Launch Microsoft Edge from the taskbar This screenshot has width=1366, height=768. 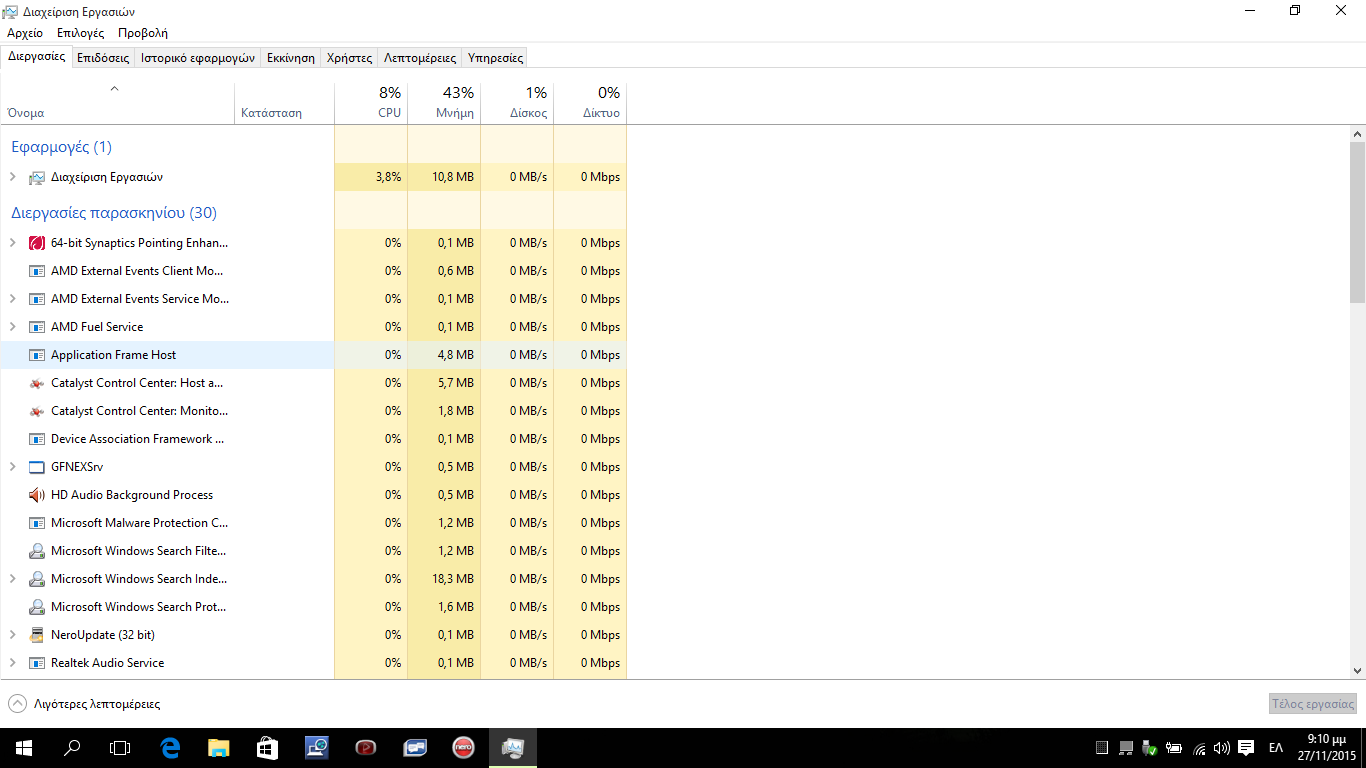coord(170,748)
